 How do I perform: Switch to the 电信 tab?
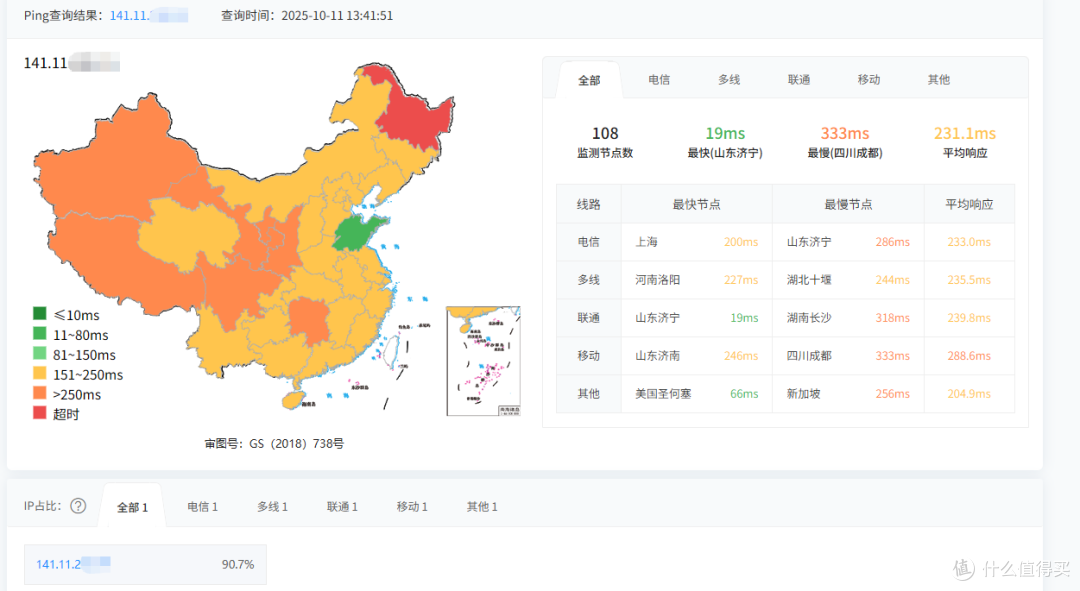[x=659, y=80]
